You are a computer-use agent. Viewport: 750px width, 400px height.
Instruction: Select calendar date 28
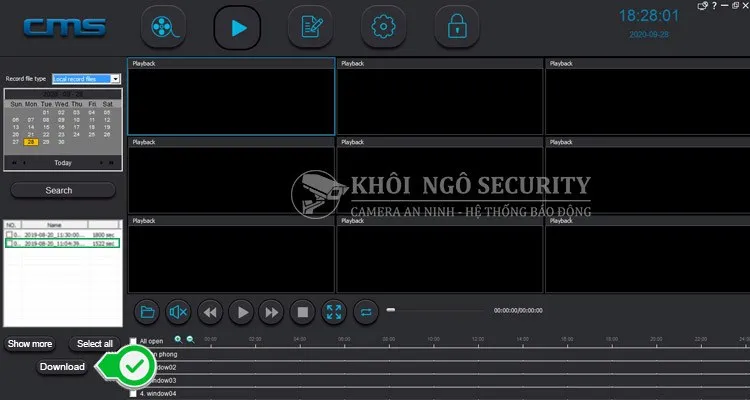point(31,142)
